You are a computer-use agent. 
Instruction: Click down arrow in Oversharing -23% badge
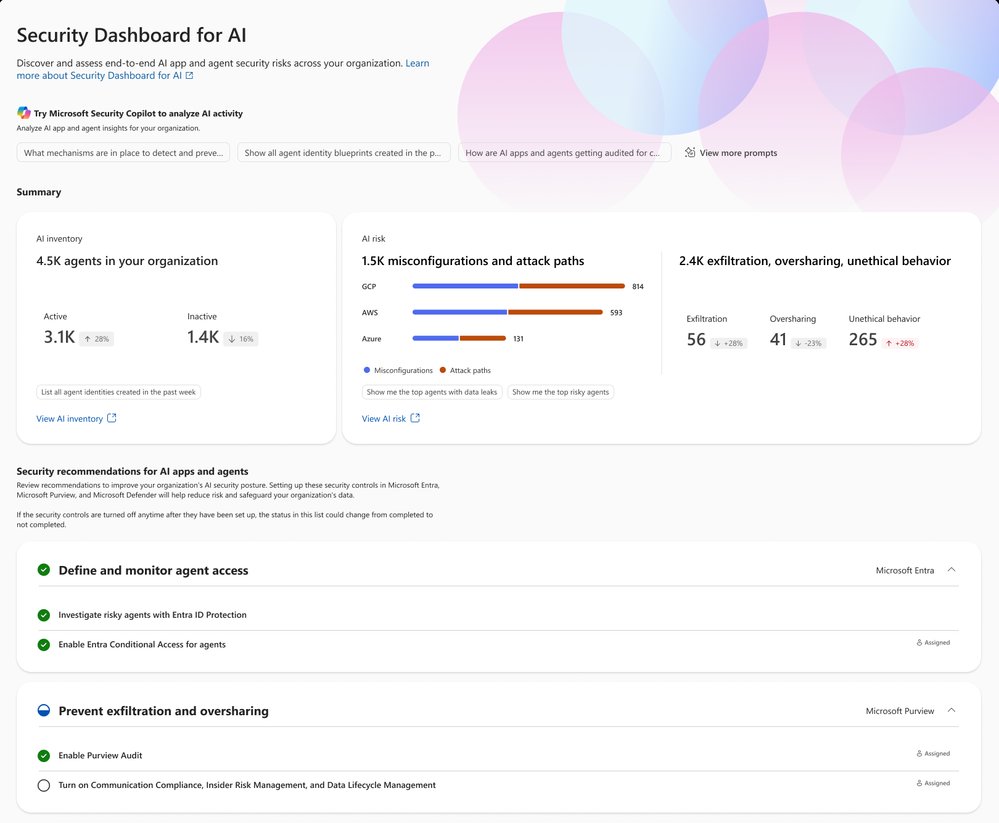coord(798,343)
